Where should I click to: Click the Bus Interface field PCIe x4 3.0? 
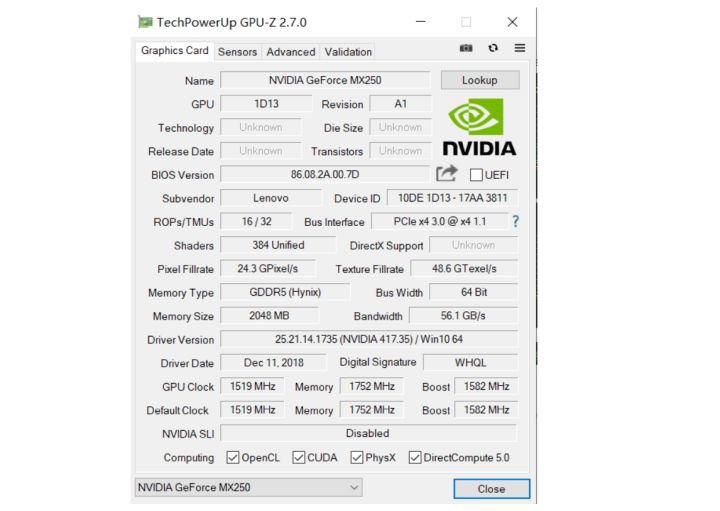[x=440, y=221]
